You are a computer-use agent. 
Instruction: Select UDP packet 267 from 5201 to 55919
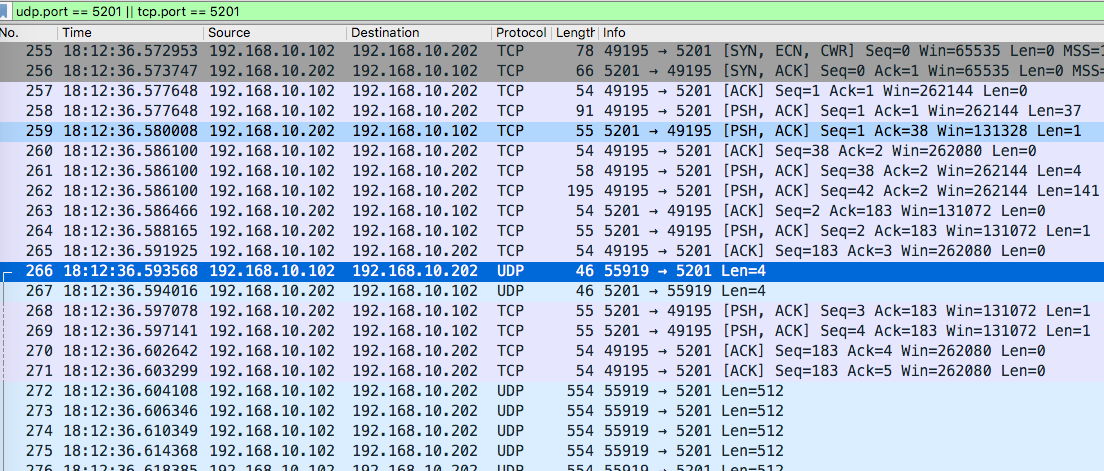pos(552,290)
